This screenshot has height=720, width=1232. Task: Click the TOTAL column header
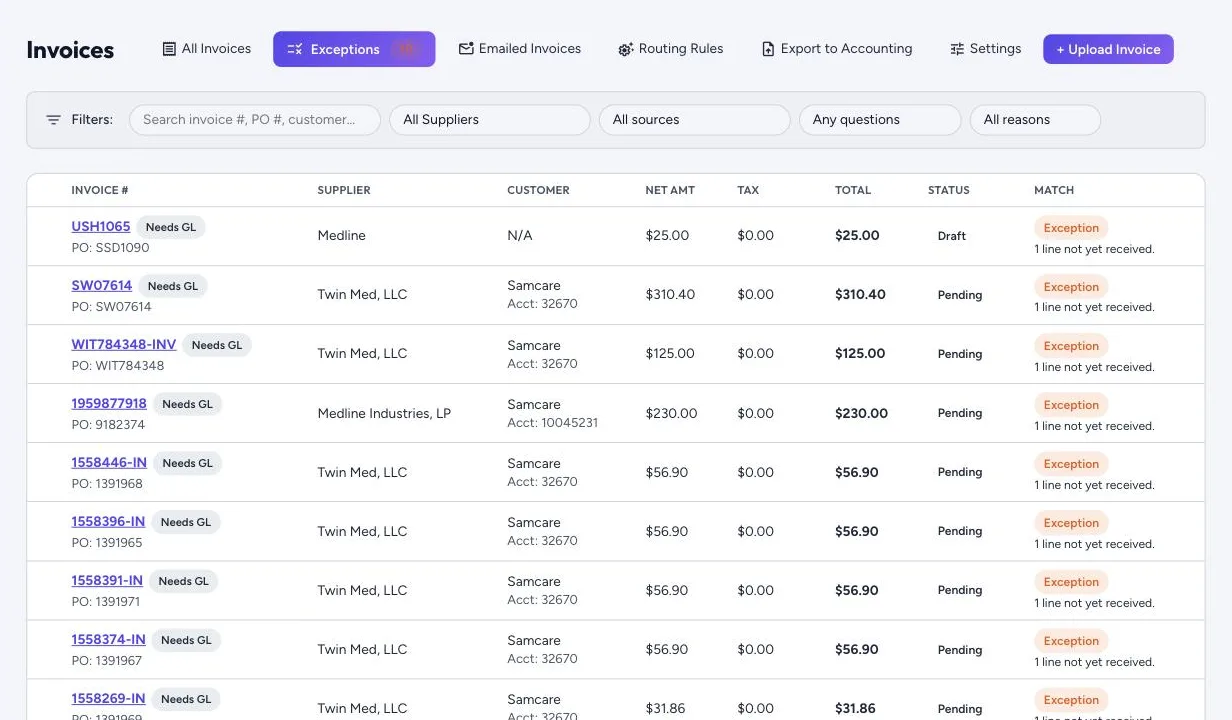[x=853, y=190]
